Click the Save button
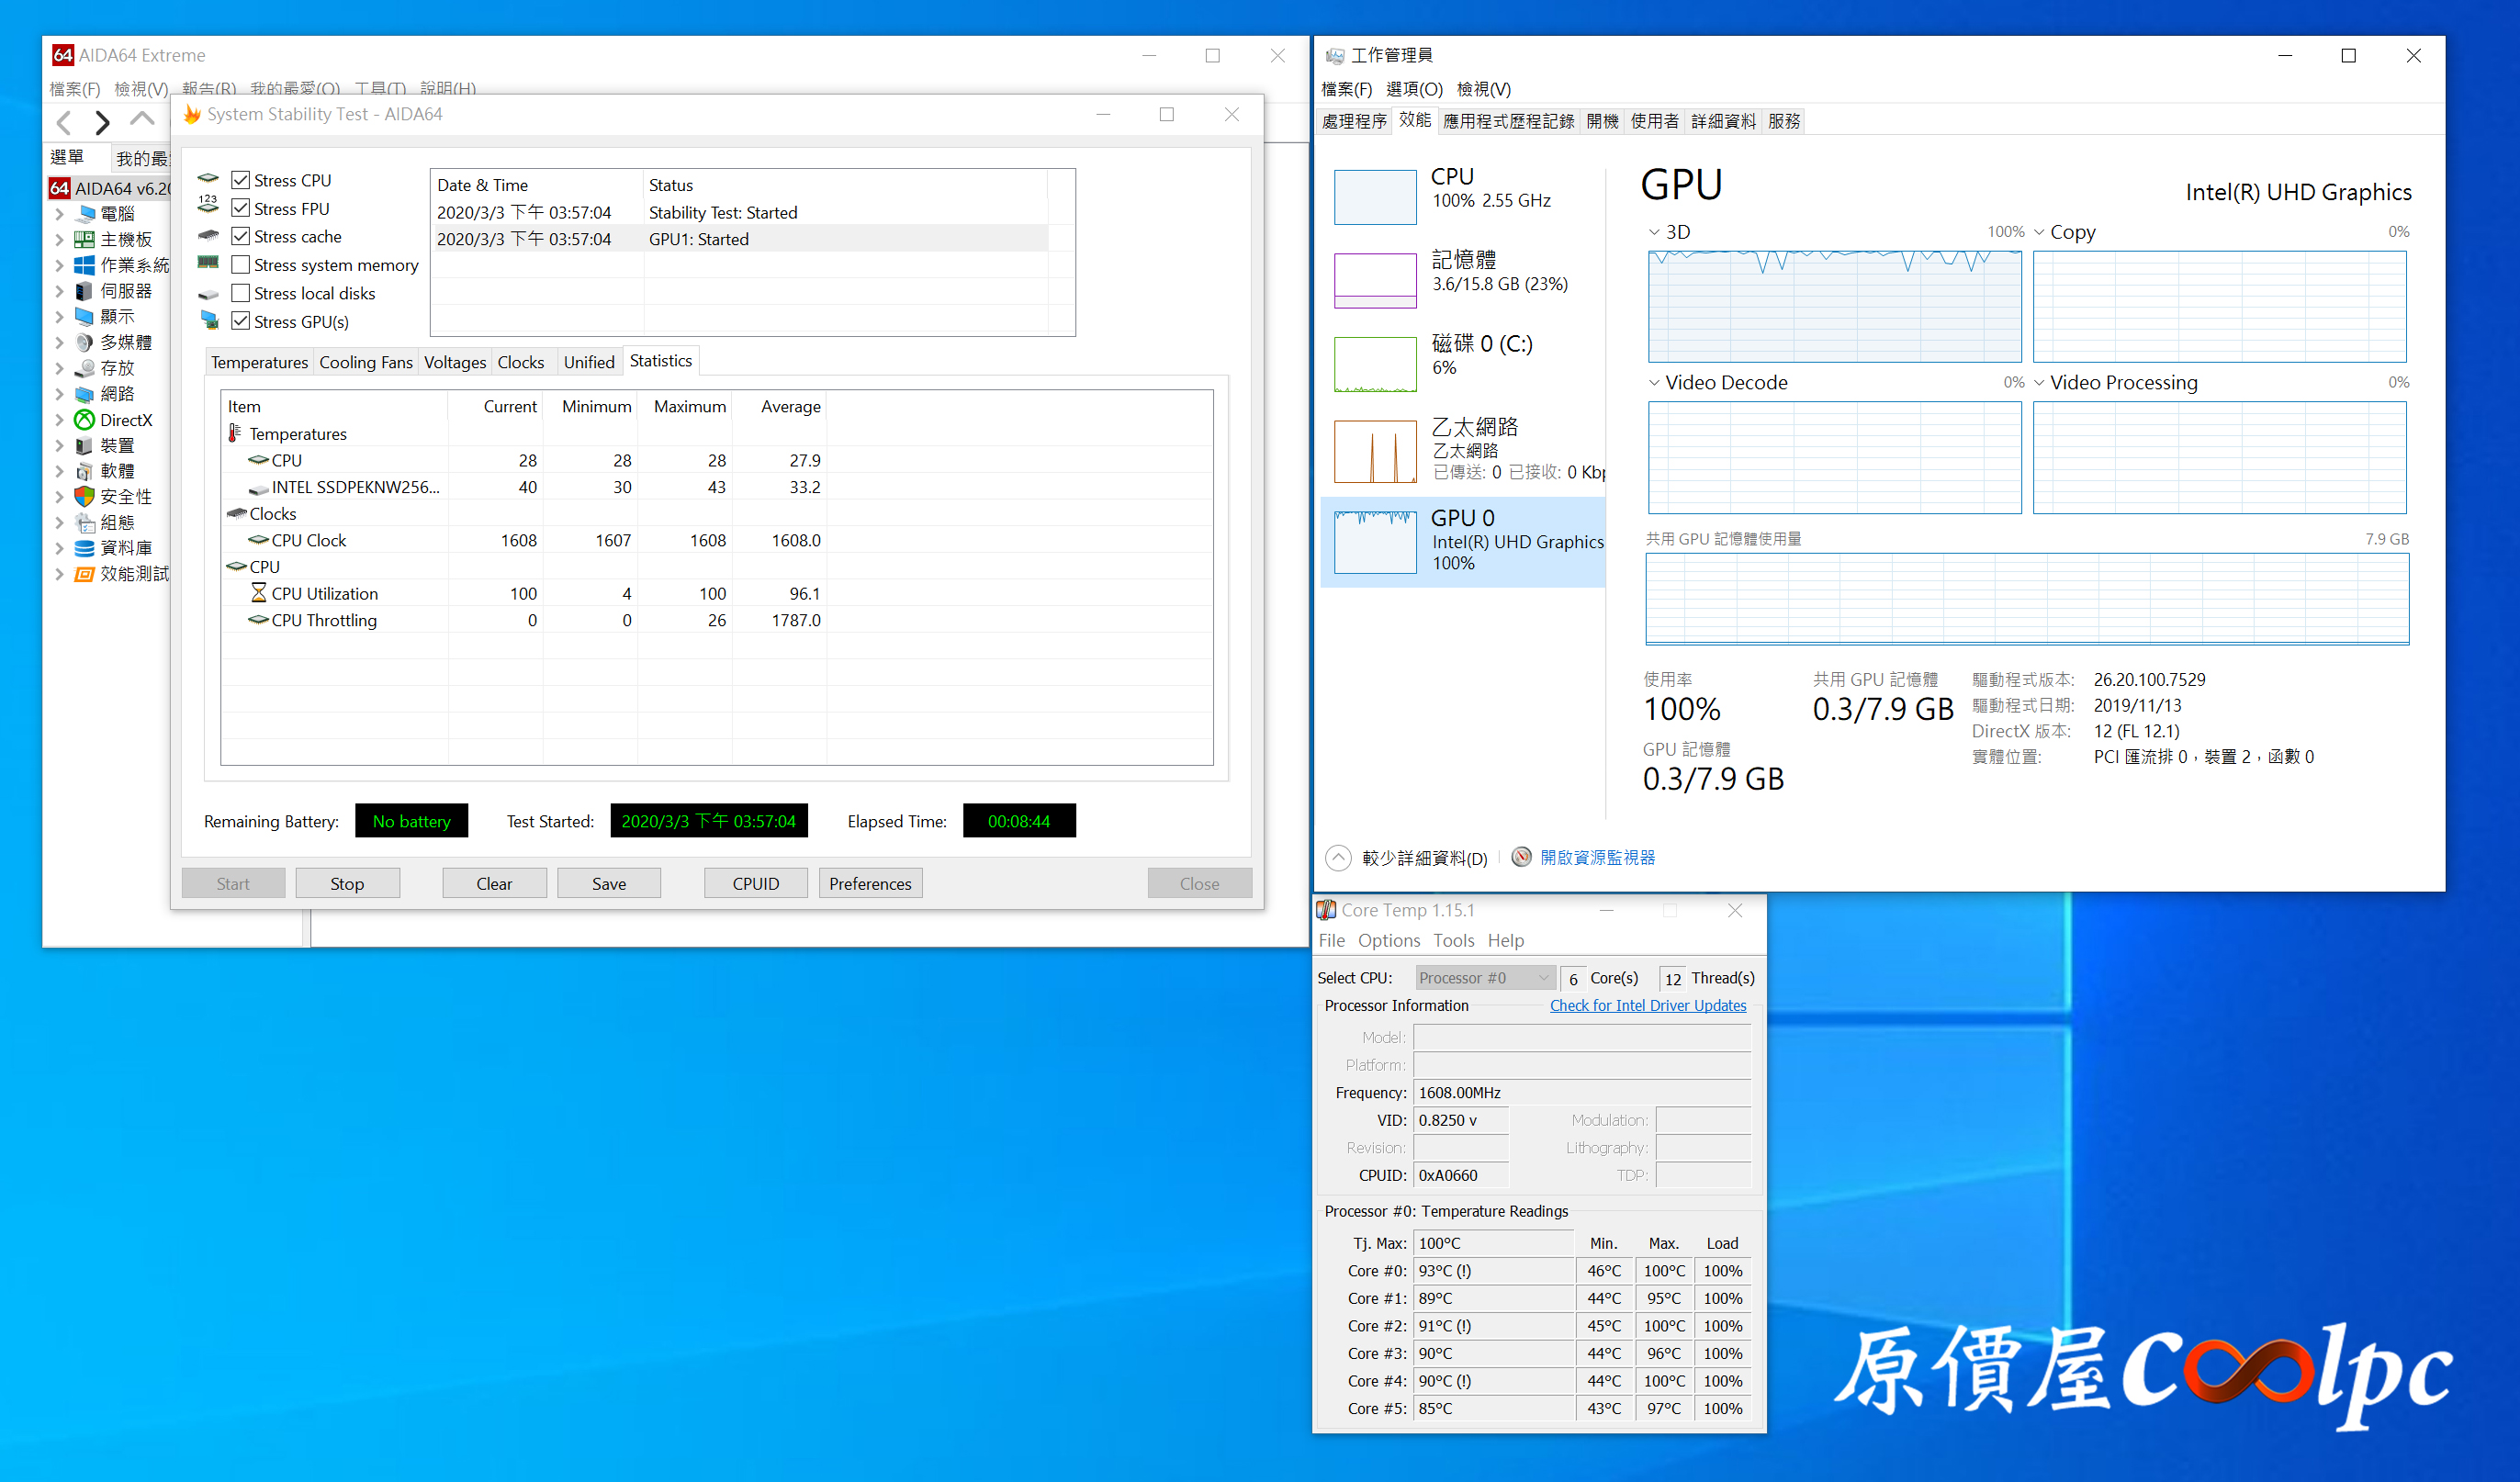Image resolution: width=2520 pixels, height=1482 pixels. coord(608,883)
